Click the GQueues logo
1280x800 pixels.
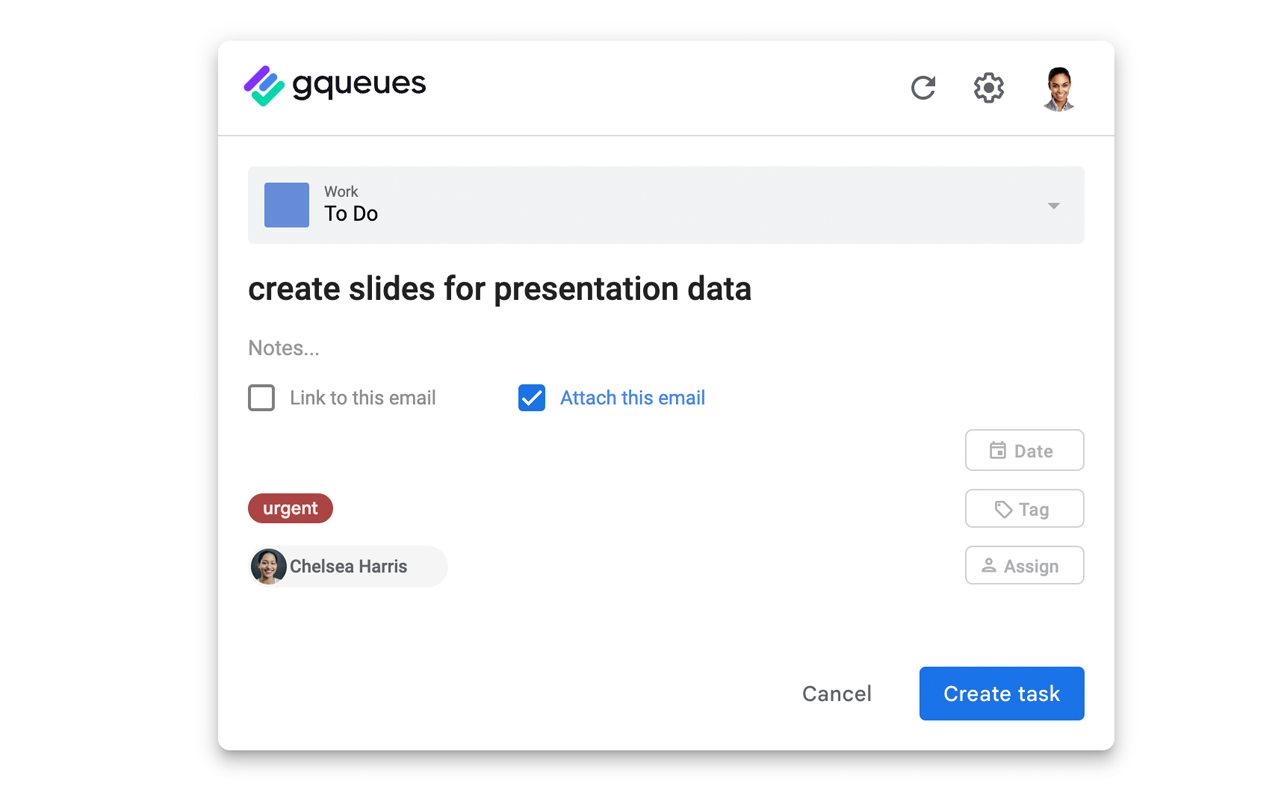click(334, 85)
